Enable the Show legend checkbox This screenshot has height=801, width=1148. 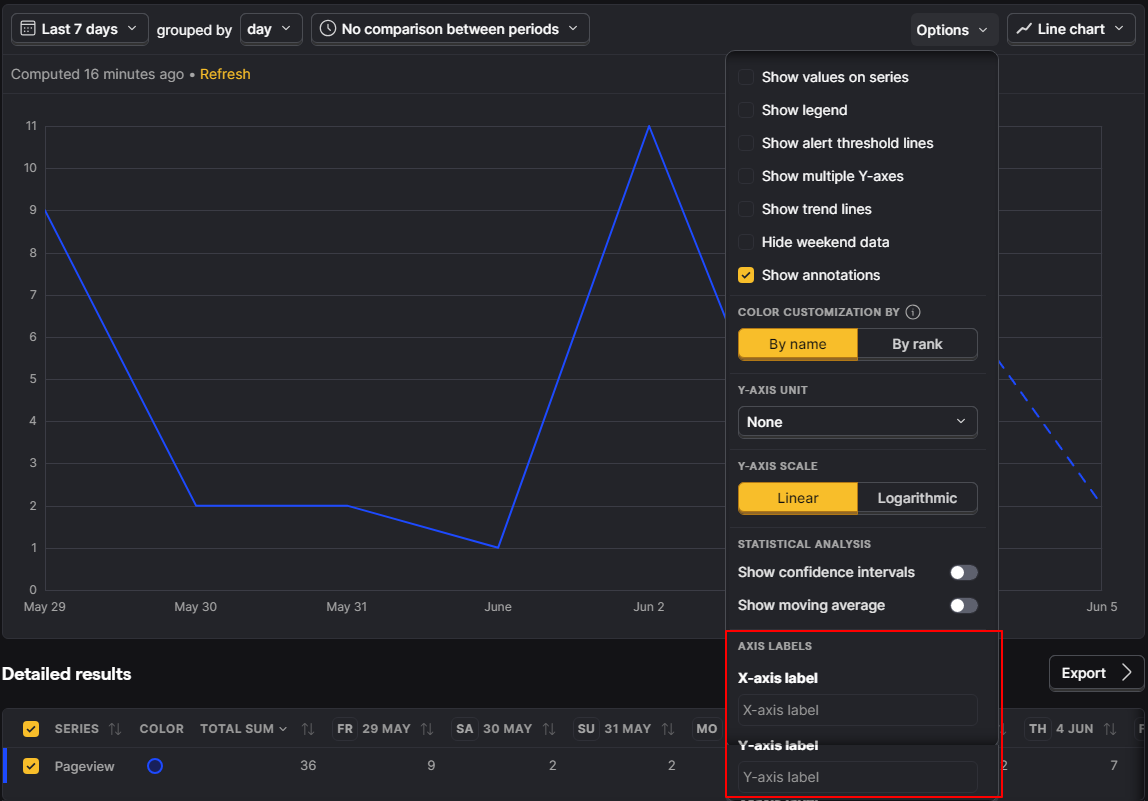pos(746,110)
